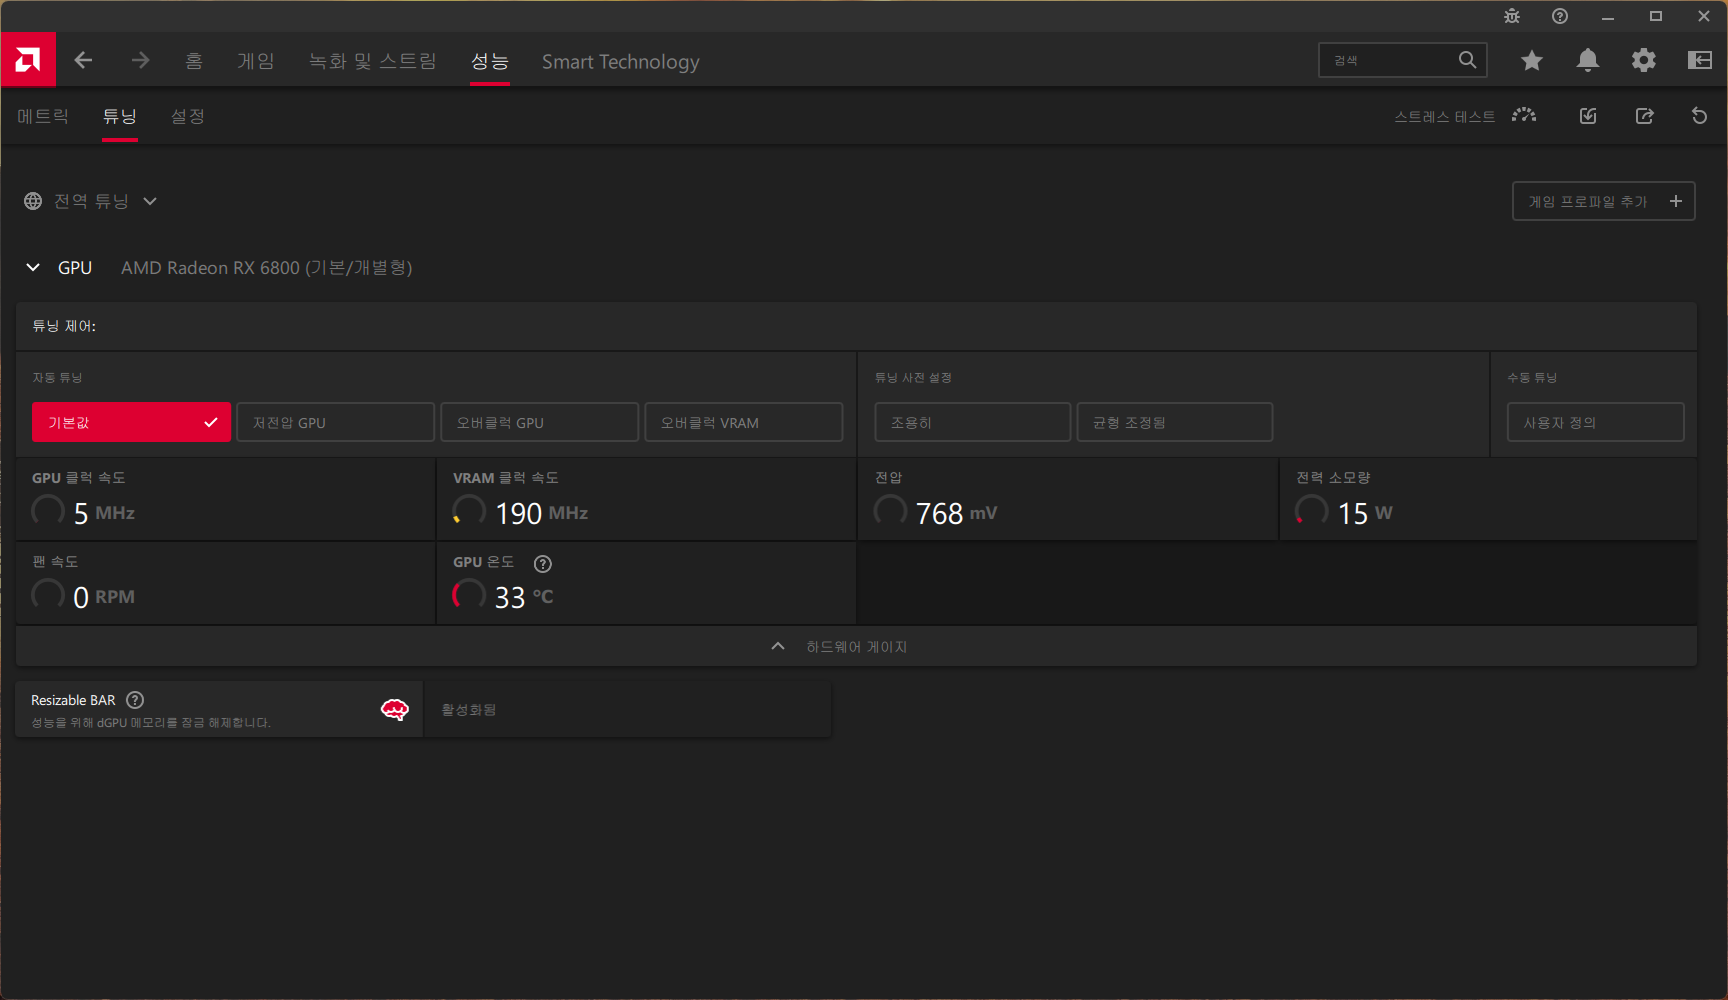Click the import profile icon

point(1588,116)
